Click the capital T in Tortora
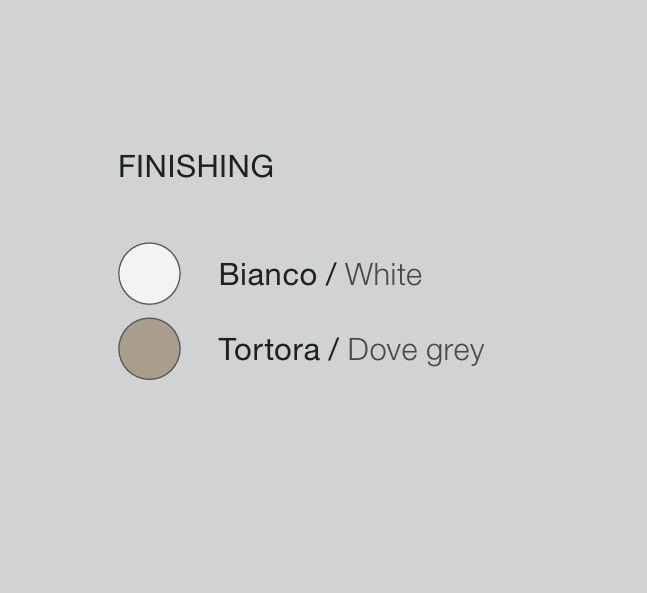This screenshot has width=647, height=593. pos(228,350)
